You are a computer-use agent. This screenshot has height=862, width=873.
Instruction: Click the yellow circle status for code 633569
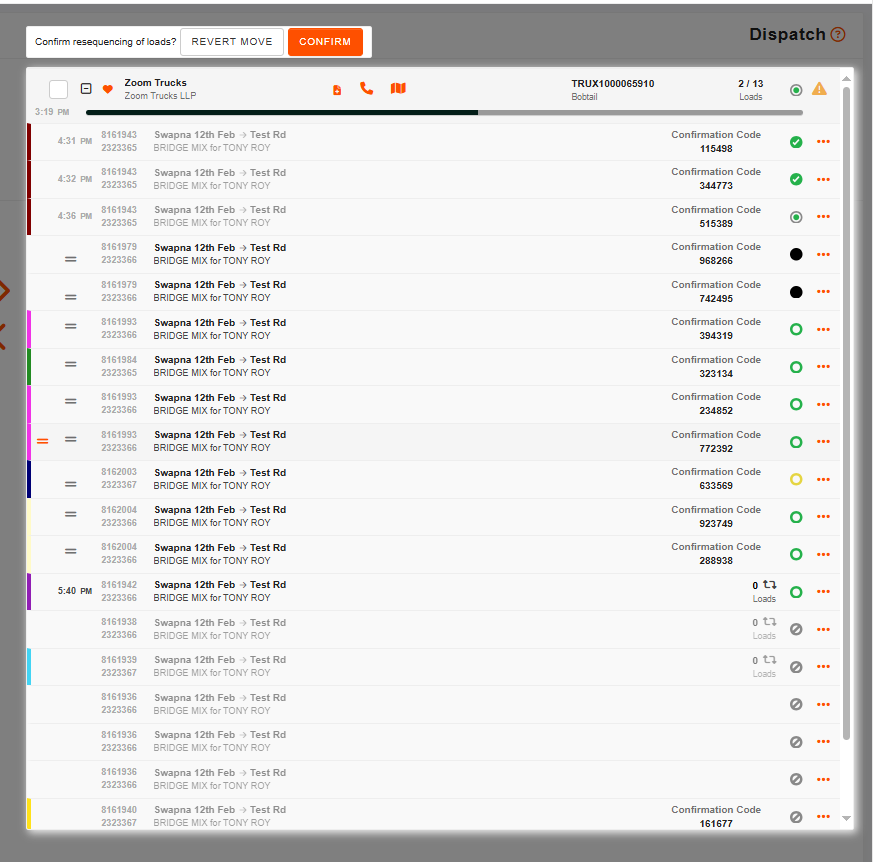(x=796, y=480)
